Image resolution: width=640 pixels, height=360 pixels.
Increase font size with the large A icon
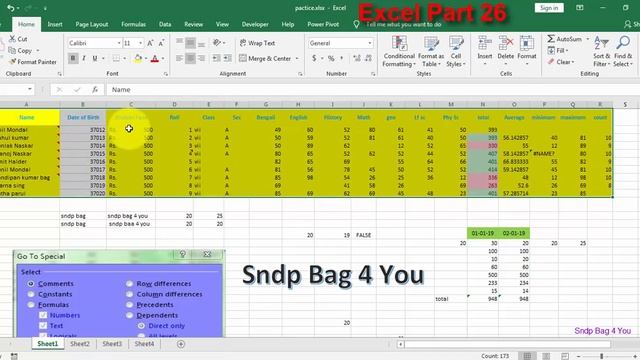tap(150, 43)
